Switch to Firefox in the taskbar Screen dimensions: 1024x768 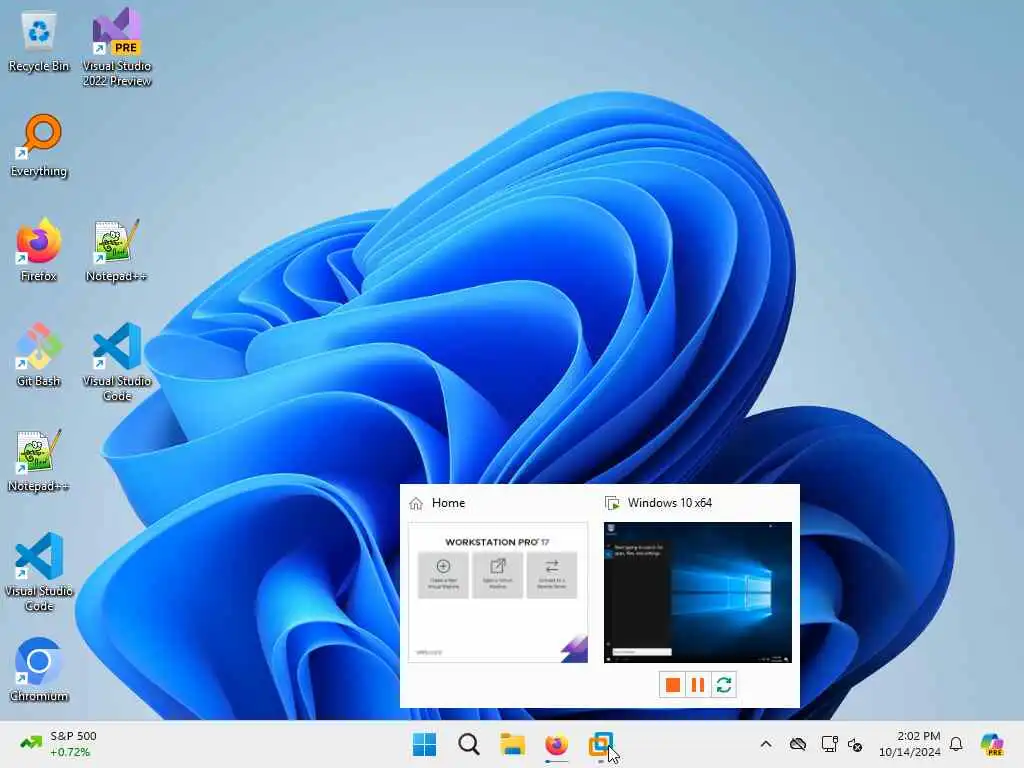(556, 744)
